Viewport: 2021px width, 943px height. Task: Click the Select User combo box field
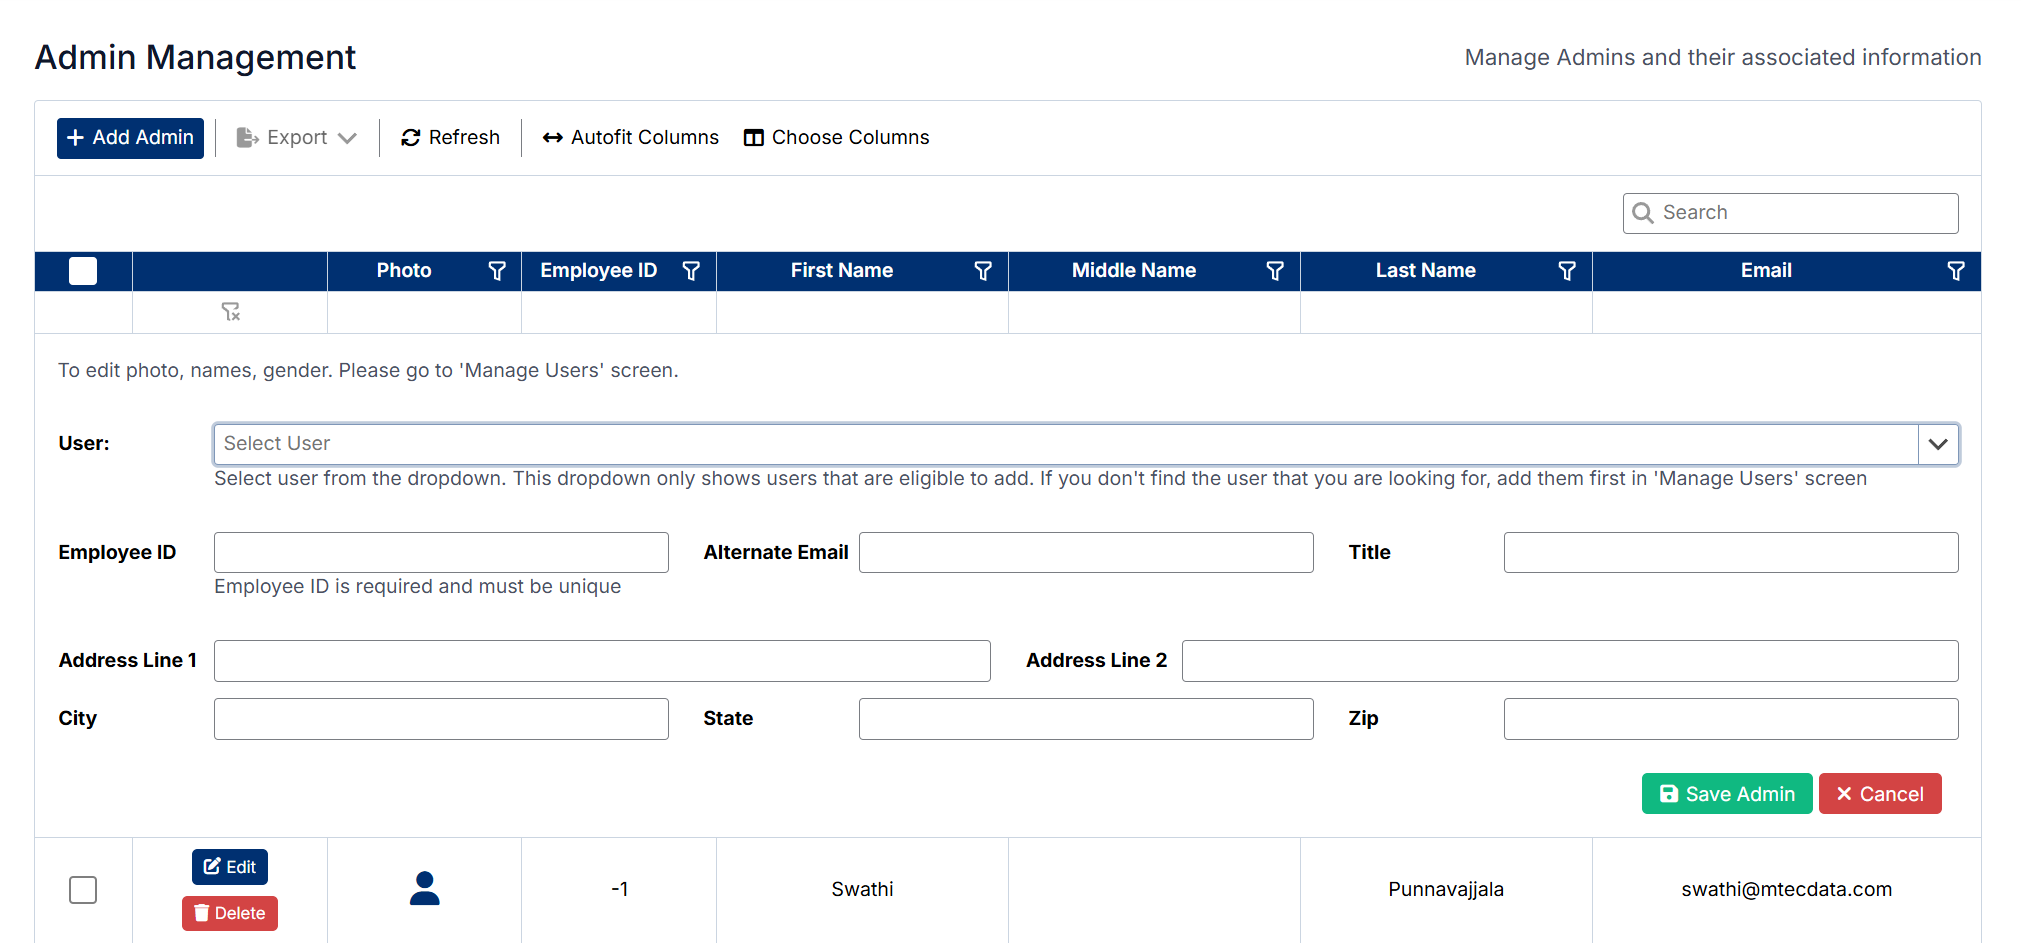pyautogui.click(x=1064, y=444)
